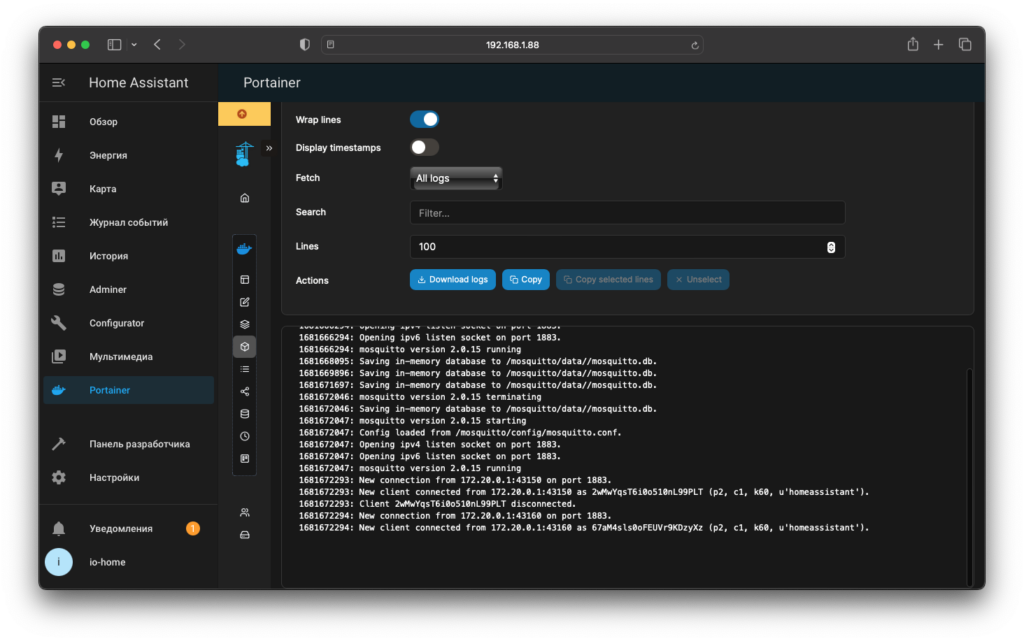Open a new tab with plus icon
This screenshot has height=641, width=1024.
click(938, 44)
